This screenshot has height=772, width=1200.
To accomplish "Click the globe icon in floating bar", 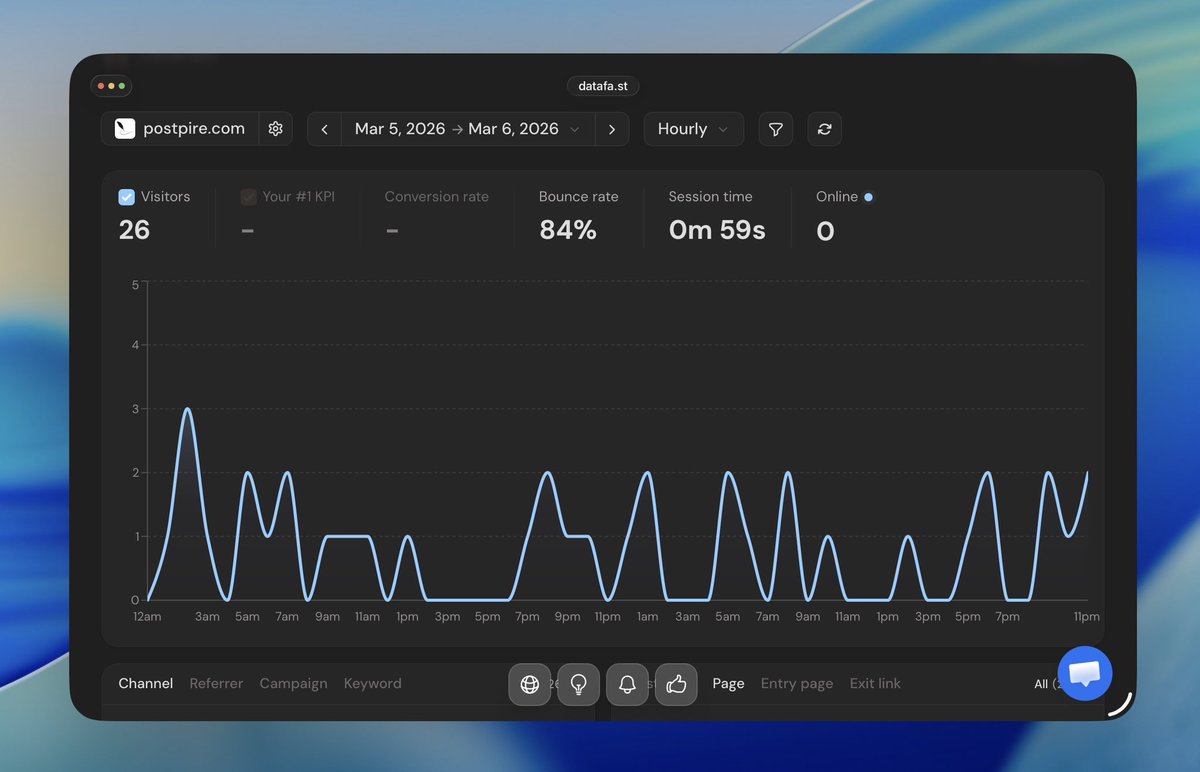I will pos(530,685).
